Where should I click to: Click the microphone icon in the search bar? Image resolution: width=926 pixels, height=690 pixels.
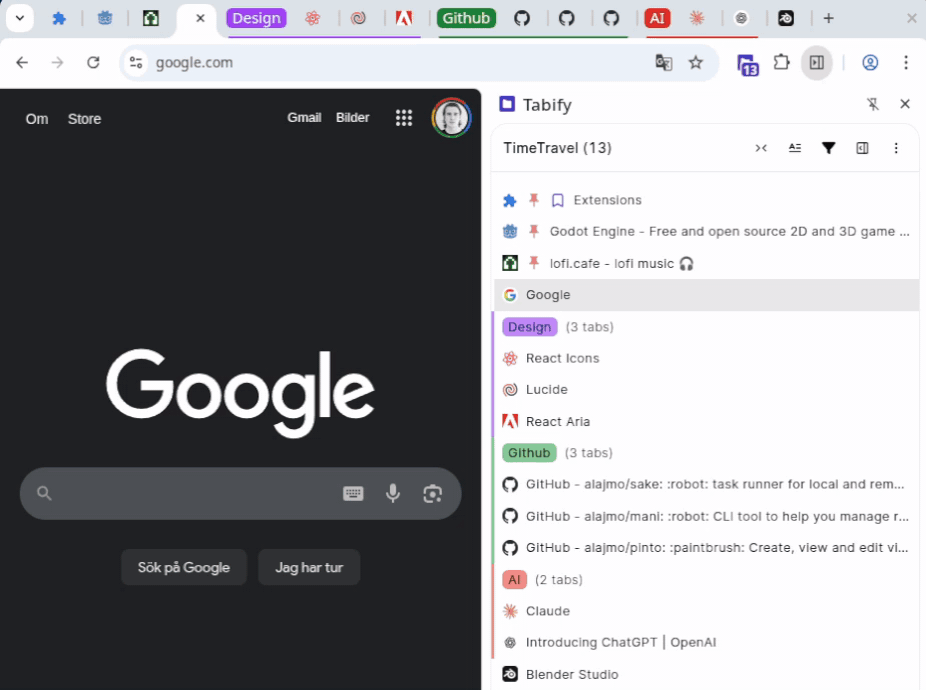click(393, 493)
